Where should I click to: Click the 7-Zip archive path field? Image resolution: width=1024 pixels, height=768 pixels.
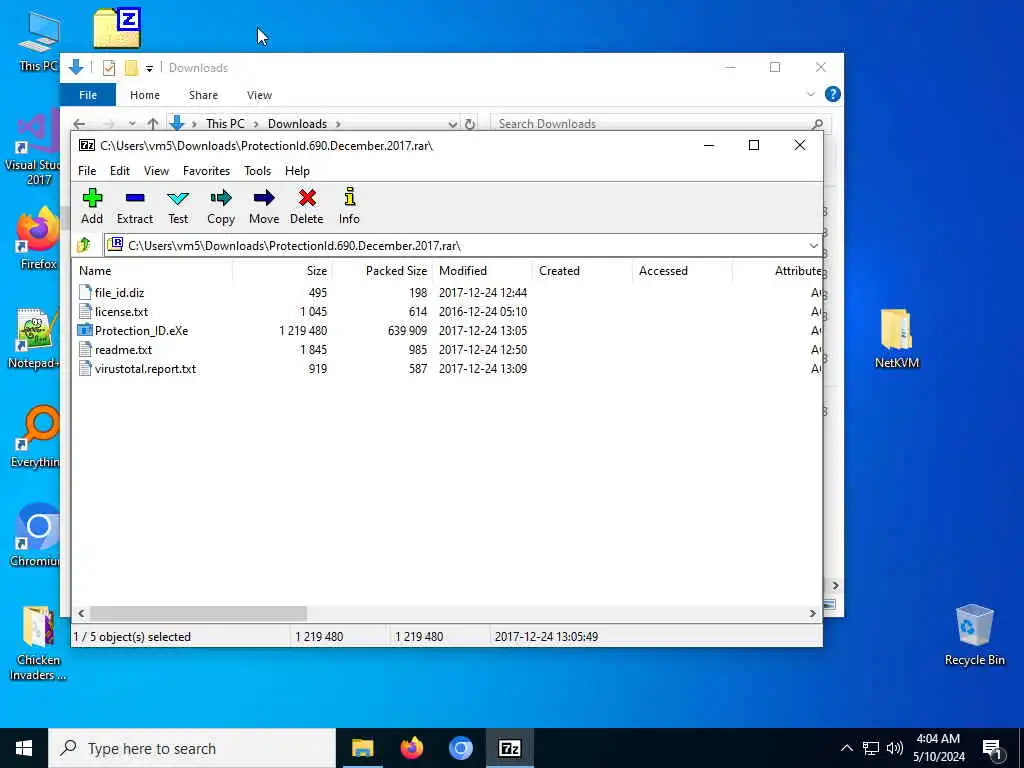point(456,246)
